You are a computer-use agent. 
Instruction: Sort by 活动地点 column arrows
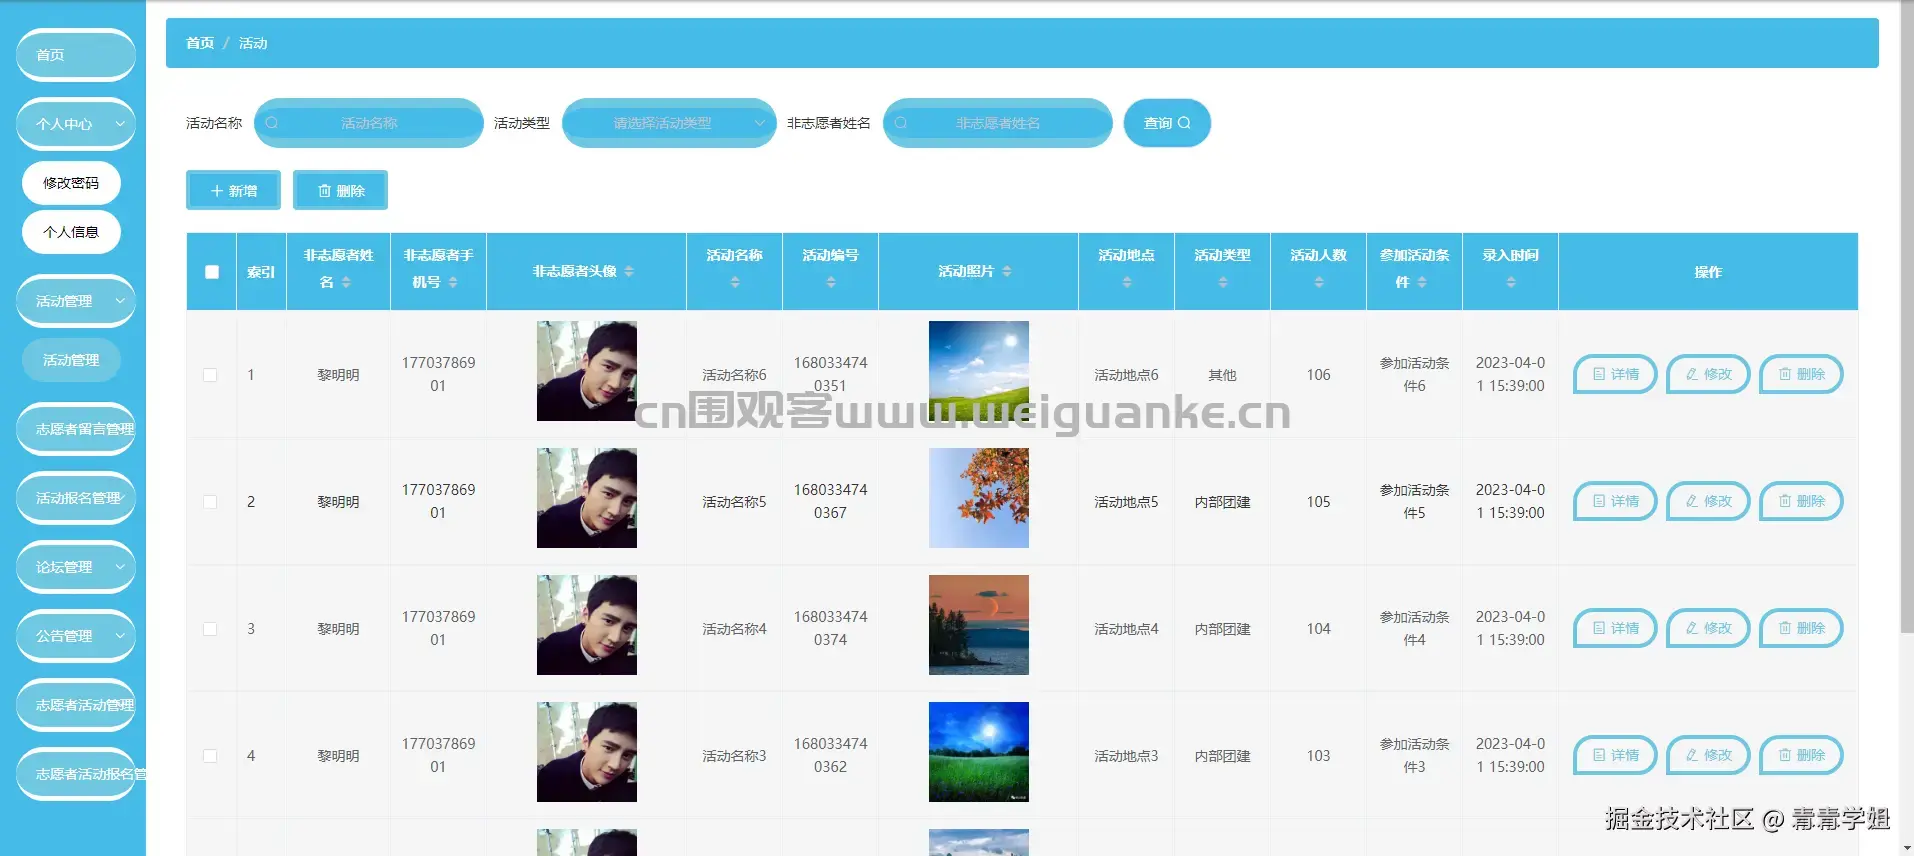pos(1127,283)
